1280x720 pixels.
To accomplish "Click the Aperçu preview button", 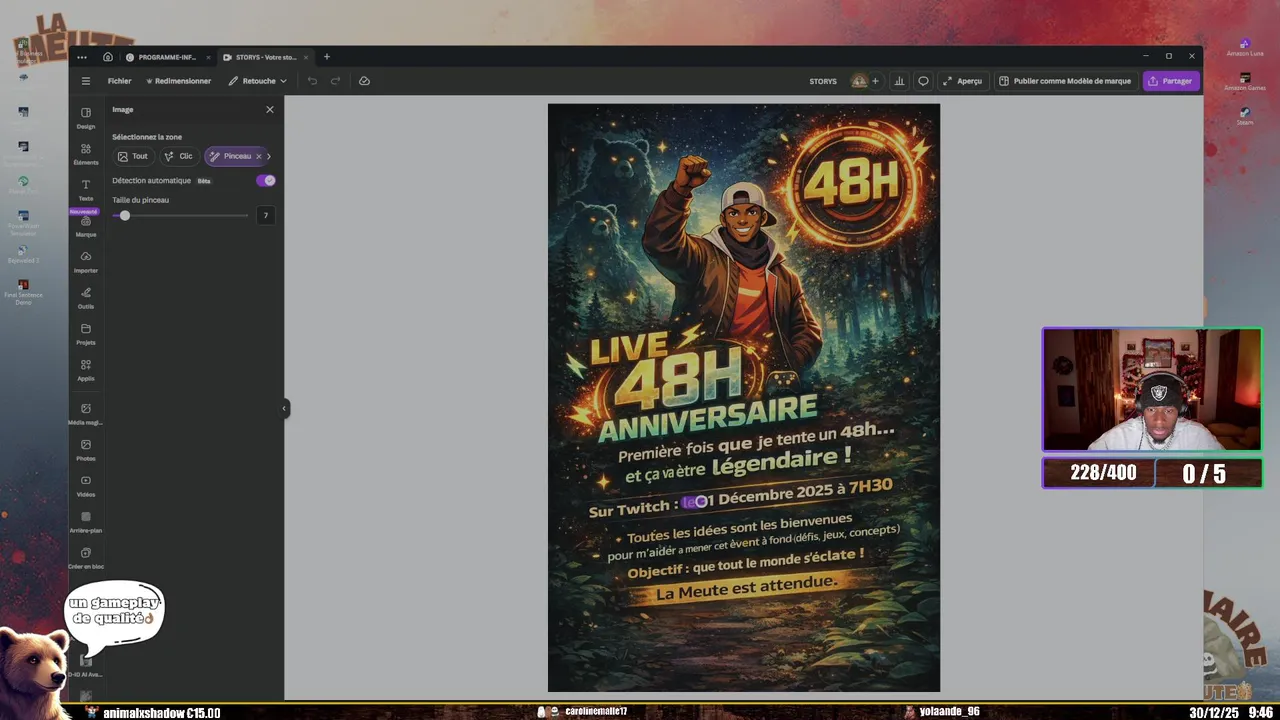I will (x=962, y=81).
